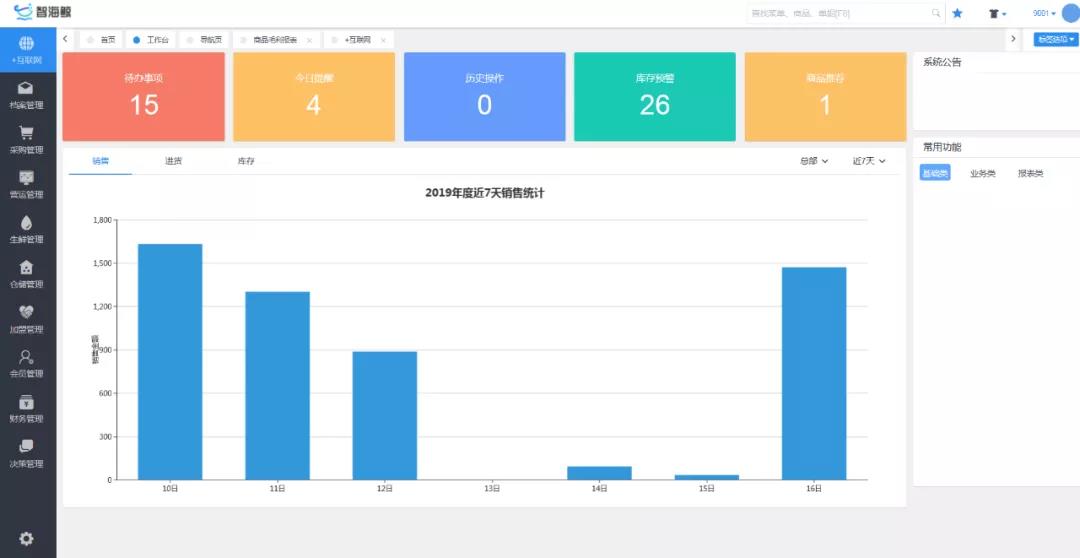This screenshot has width=1080, height=558.
Task: Switch to the 进货 chart tab
Action: [x=173, y=161]
